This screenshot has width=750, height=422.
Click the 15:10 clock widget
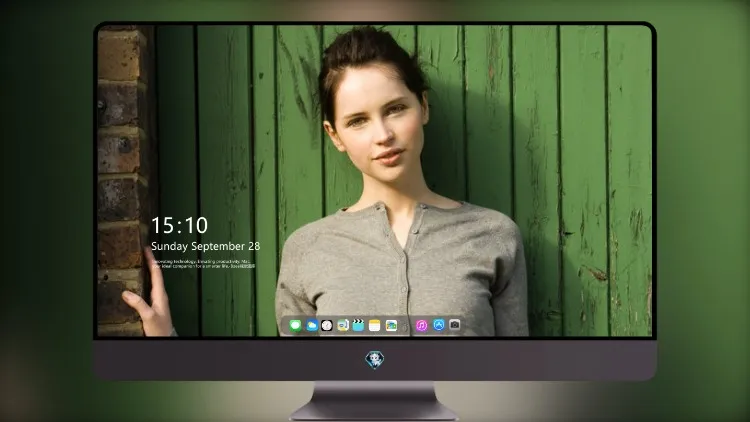[179, 225]
